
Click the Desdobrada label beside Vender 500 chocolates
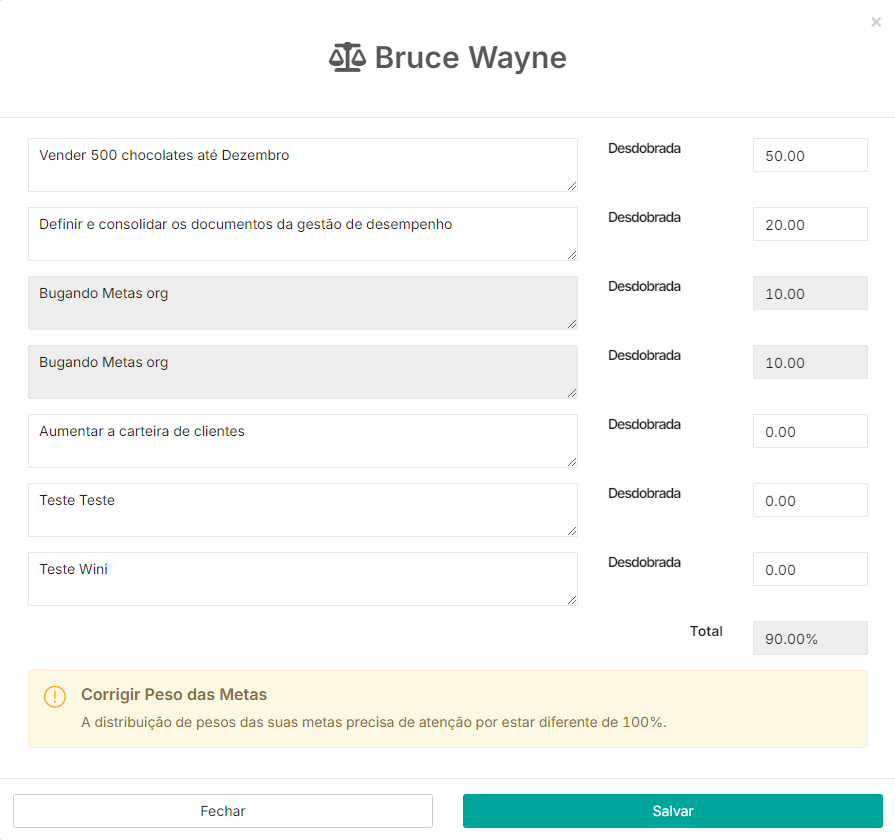644,148
